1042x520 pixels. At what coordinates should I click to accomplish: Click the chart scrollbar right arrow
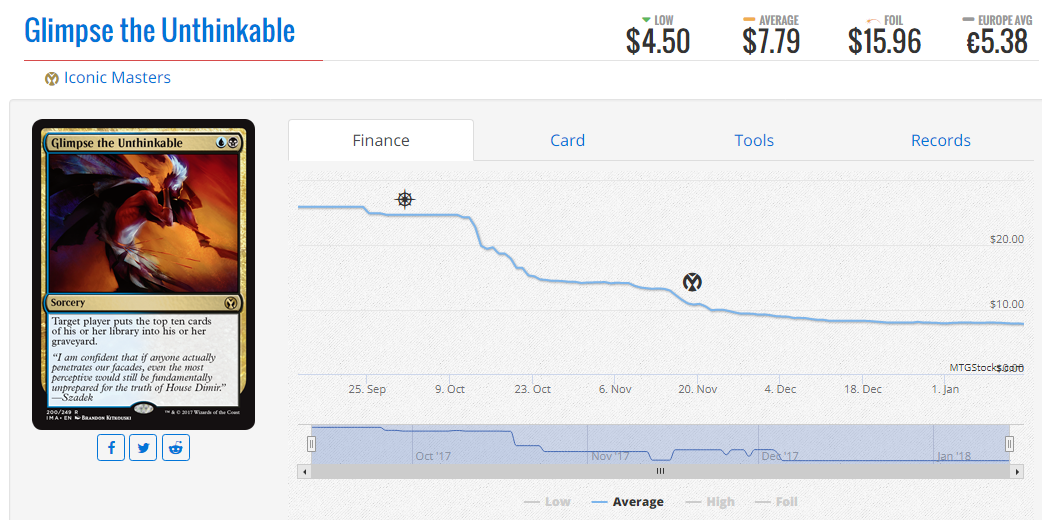pos(1017,471)
